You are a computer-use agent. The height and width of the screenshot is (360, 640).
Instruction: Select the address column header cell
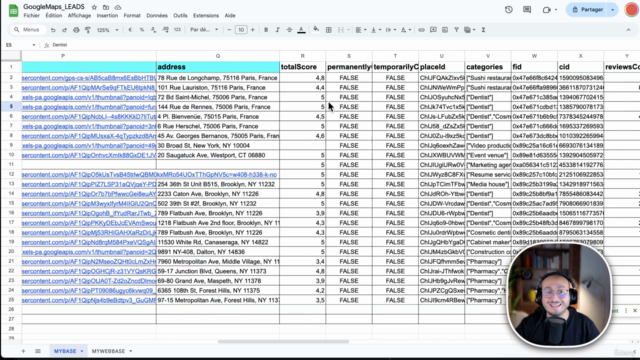(218, 67)
